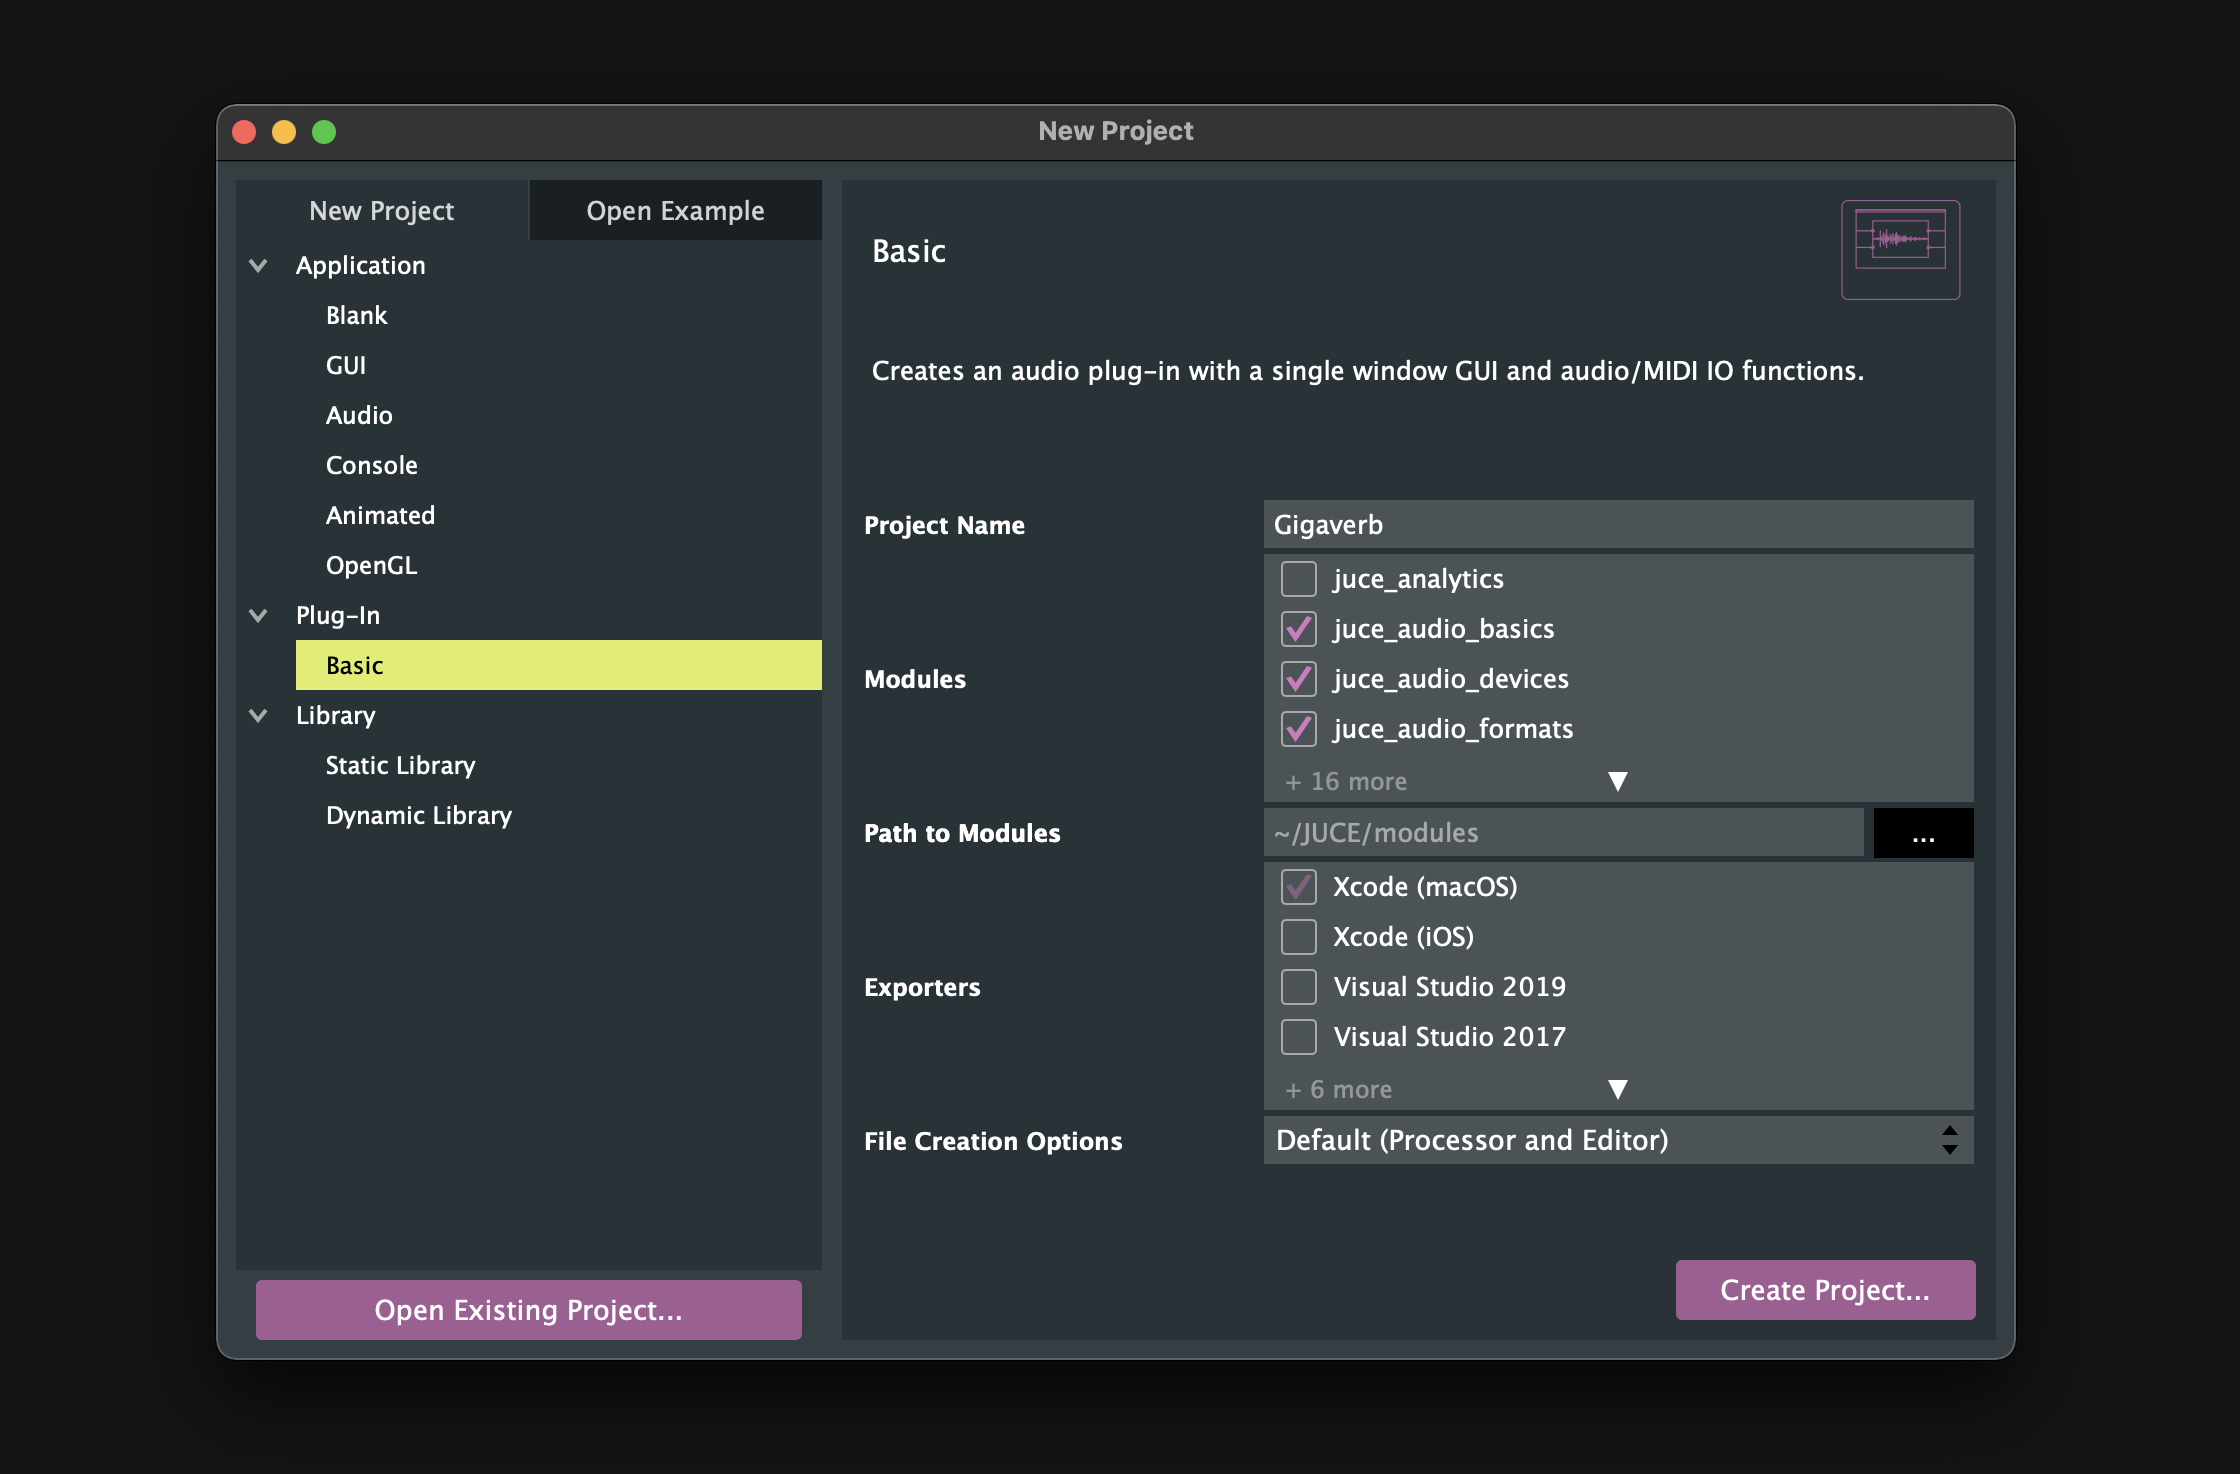Click the Basic plug-in template thumbnail icon

(1900, 249)
